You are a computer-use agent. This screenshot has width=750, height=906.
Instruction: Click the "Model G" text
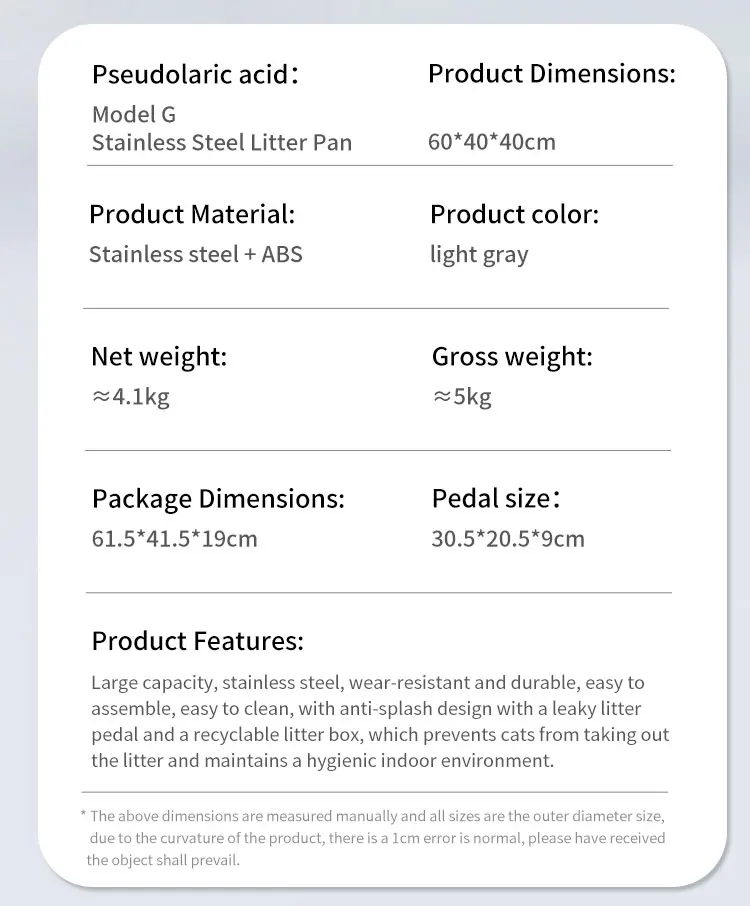point(134,115)
